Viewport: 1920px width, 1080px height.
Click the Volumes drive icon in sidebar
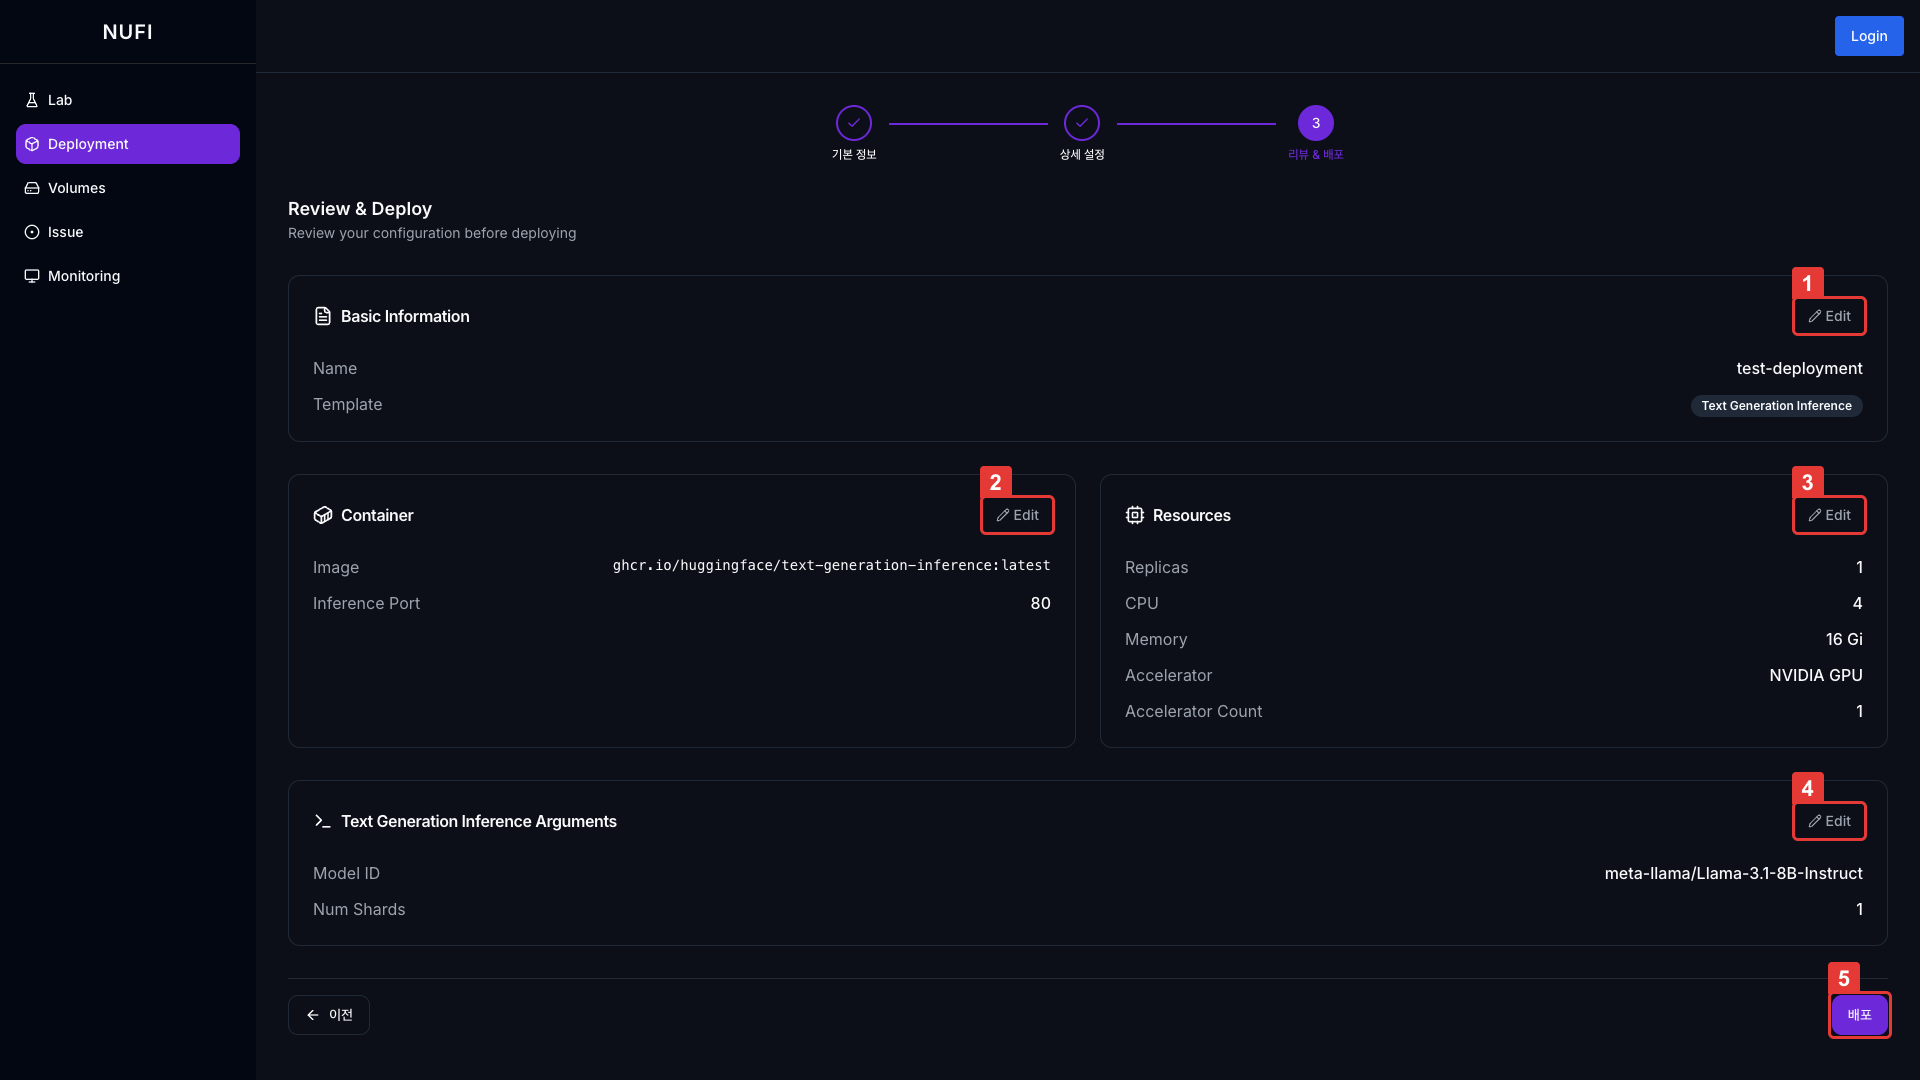pos(32,188)
